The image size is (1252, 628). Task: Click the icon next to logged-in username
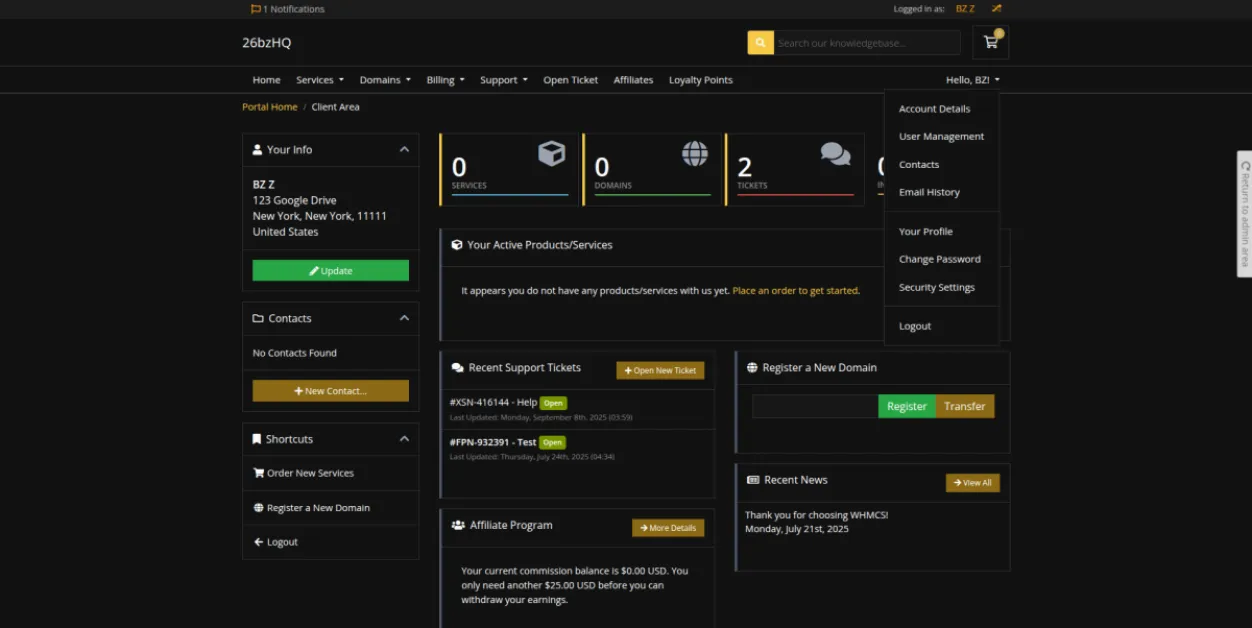pyautogui.click(x=996, y=9)
